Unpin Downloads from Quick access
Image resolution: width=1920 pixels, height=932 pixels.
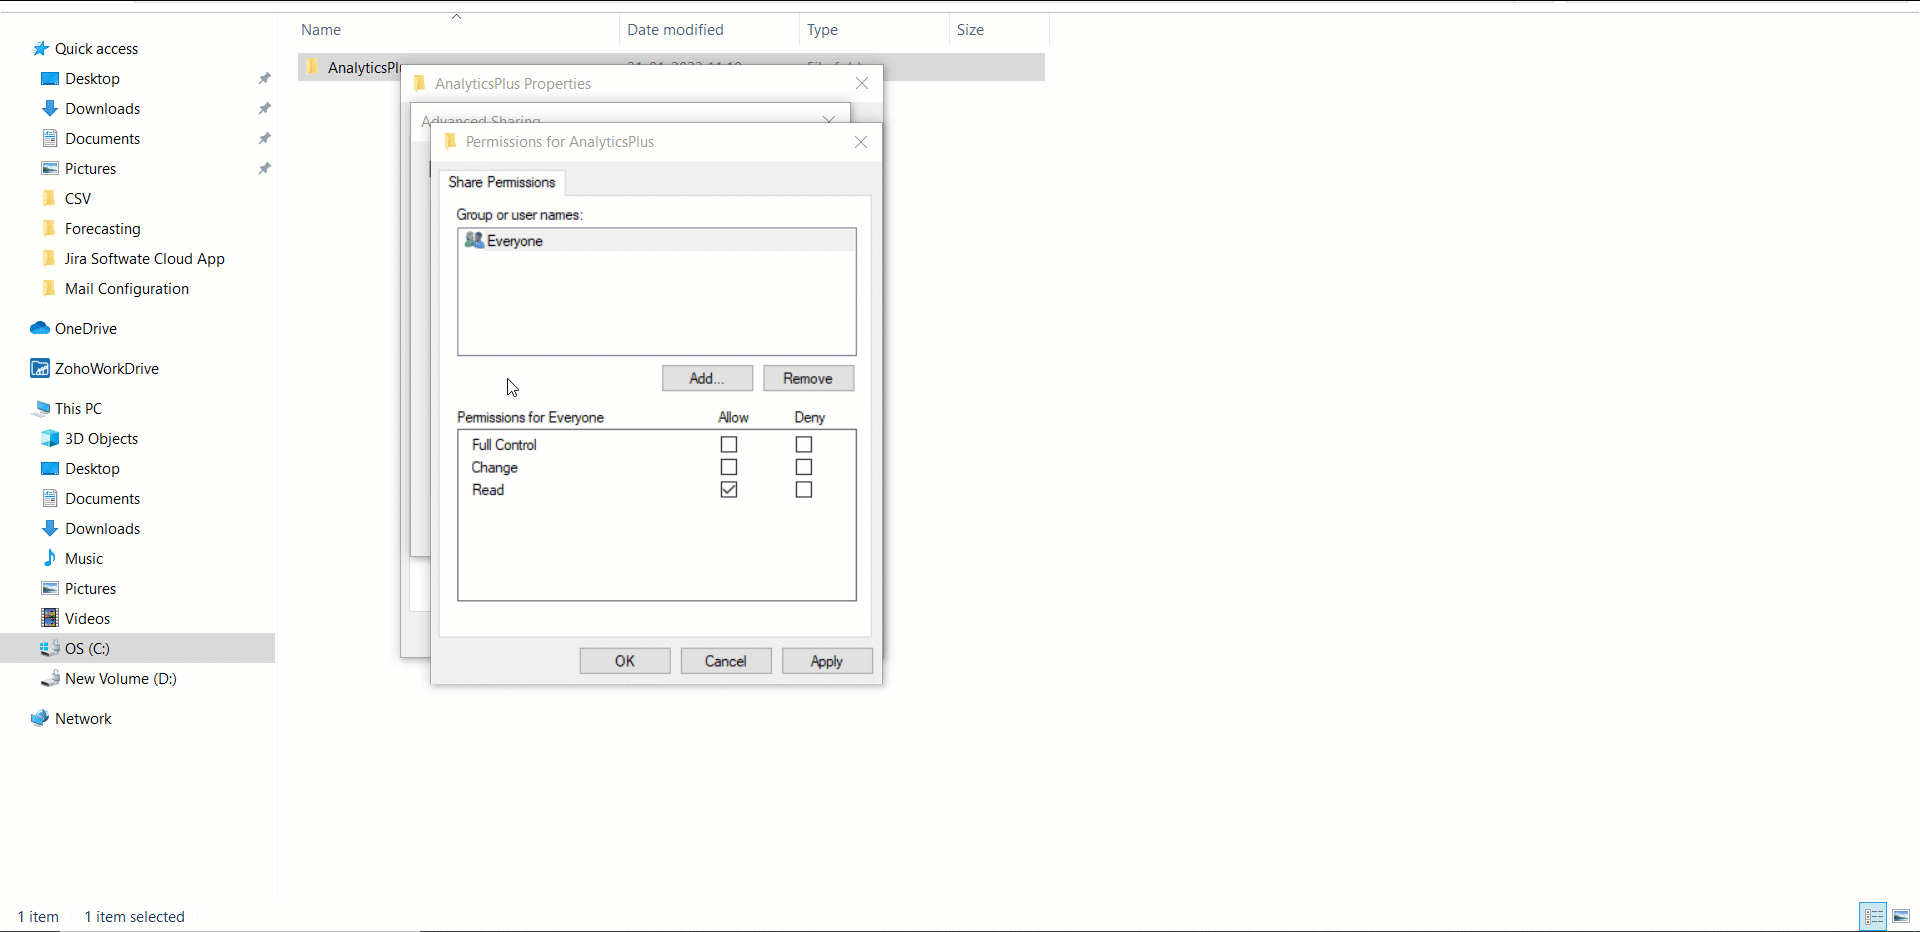coord(264,108)
